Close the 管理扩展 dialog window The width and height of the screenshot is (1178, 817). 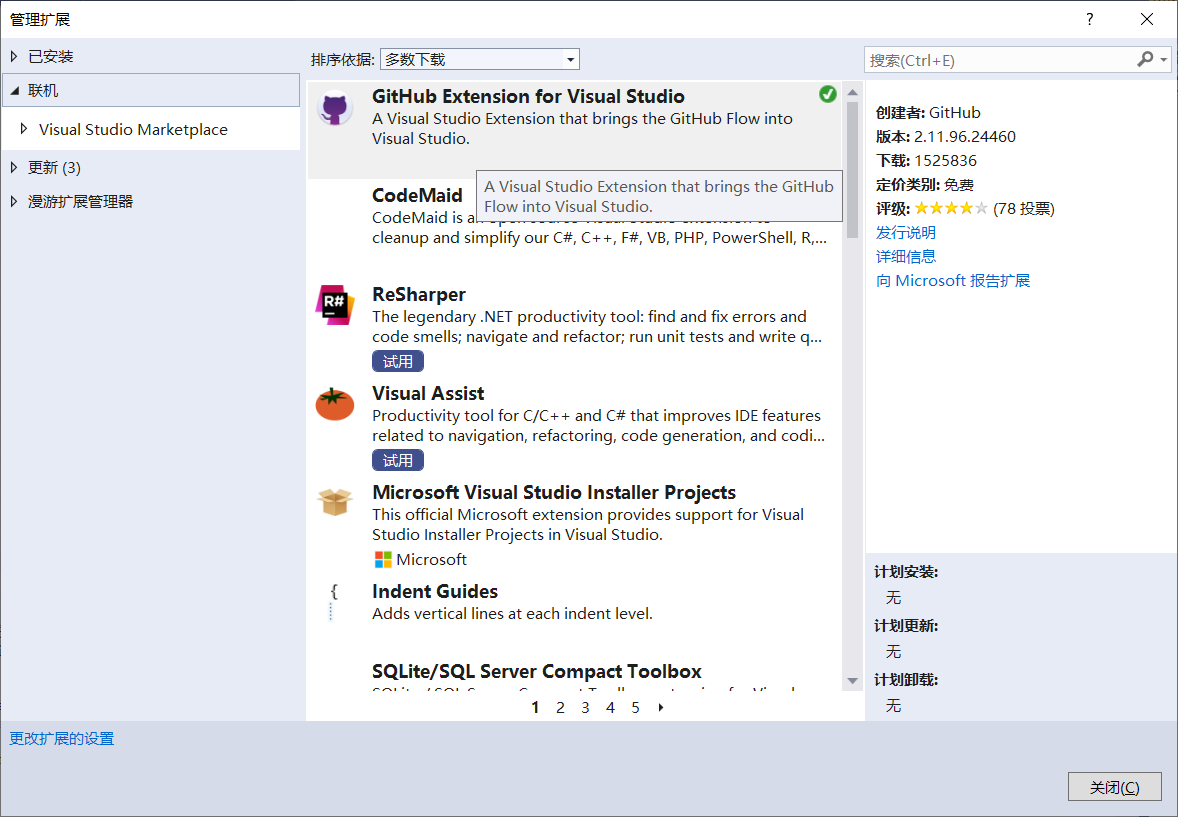coord(1146,20)
